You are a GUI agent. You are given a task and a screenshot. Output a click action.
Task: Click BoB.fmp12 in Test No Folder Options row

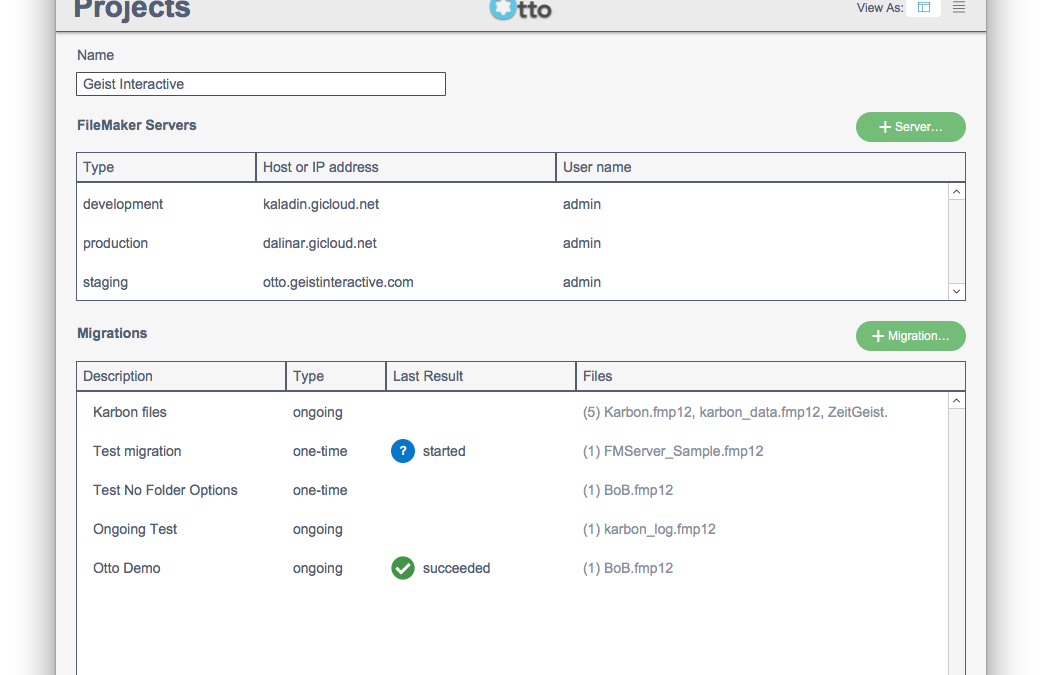point(628,490)
